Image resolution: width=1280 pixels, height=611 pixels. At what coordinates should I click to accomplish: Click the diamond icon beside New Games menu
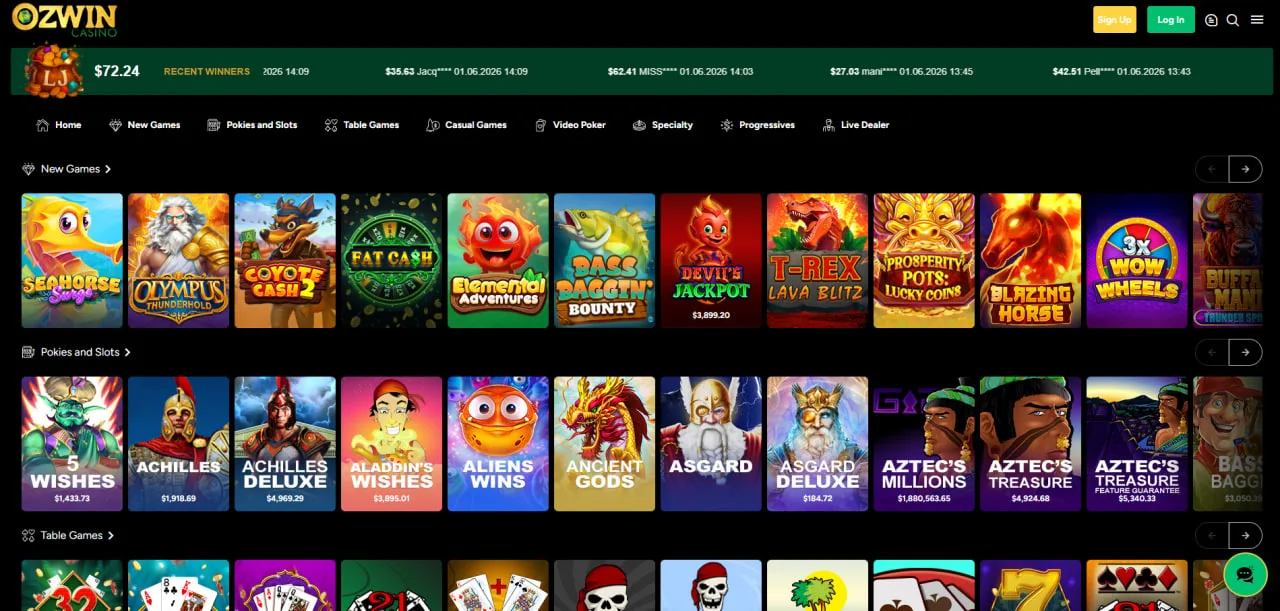(115, 125)
